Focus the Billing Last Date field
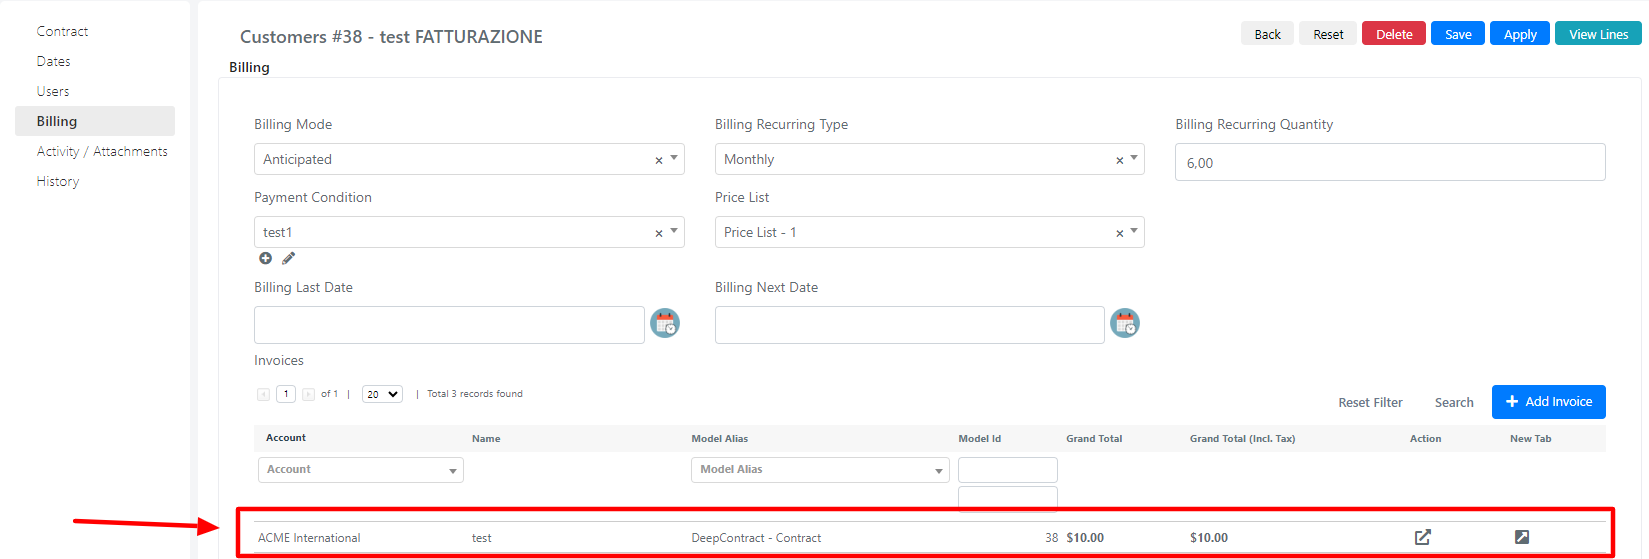Image resolution: width=1649 pixels, height=559 pixels. (449, 325)
